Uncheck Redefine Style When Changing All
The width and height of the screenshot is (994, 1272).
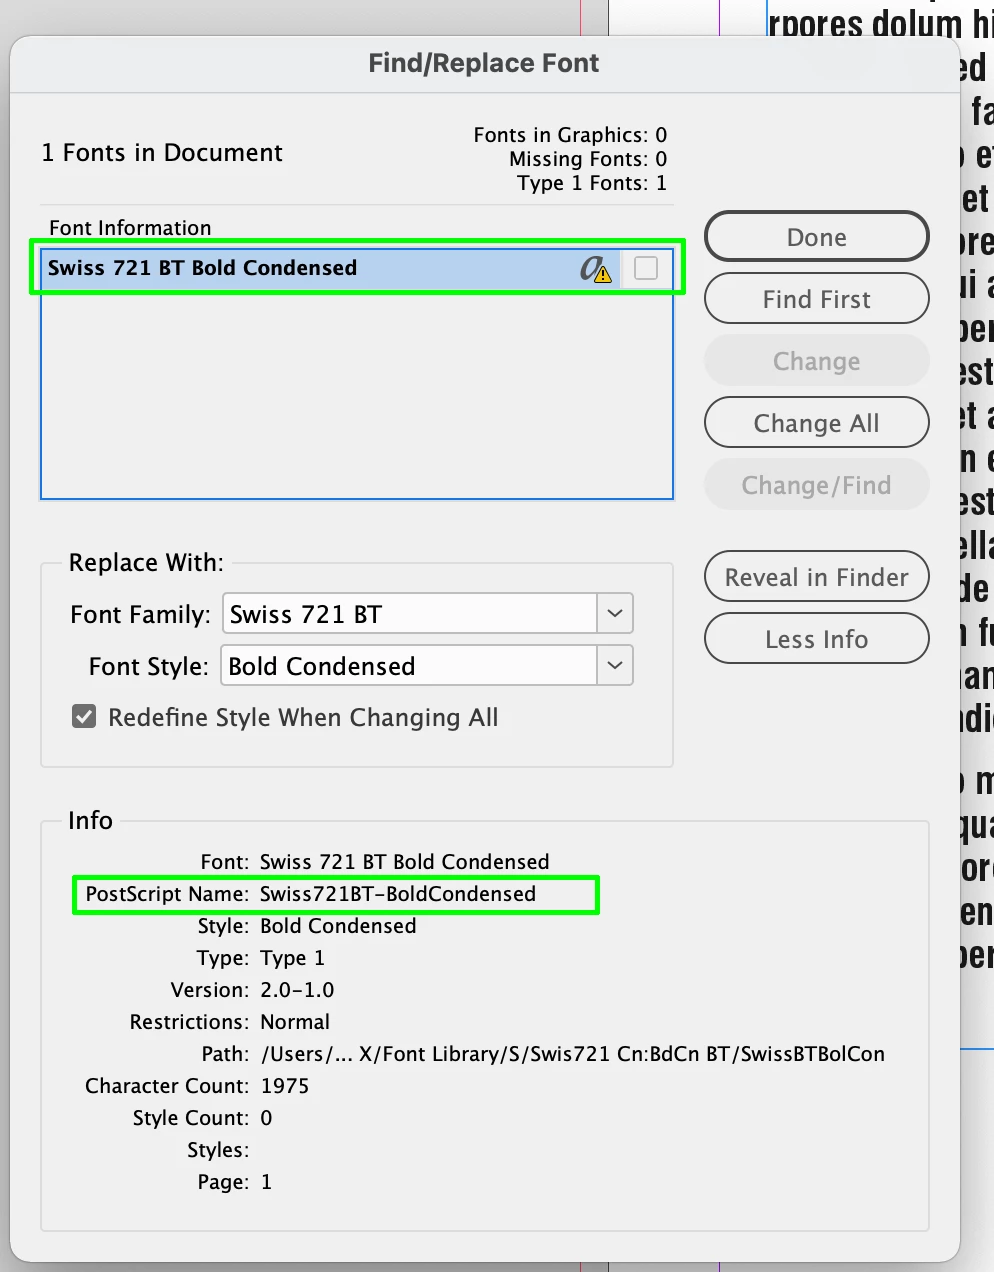click(84, 717)
